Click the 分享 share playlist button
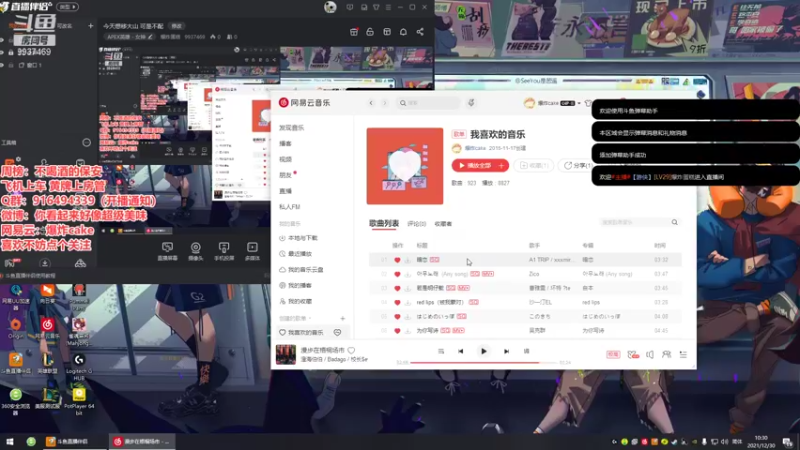This screenshot has height=450, width=800. pos(577,165)
